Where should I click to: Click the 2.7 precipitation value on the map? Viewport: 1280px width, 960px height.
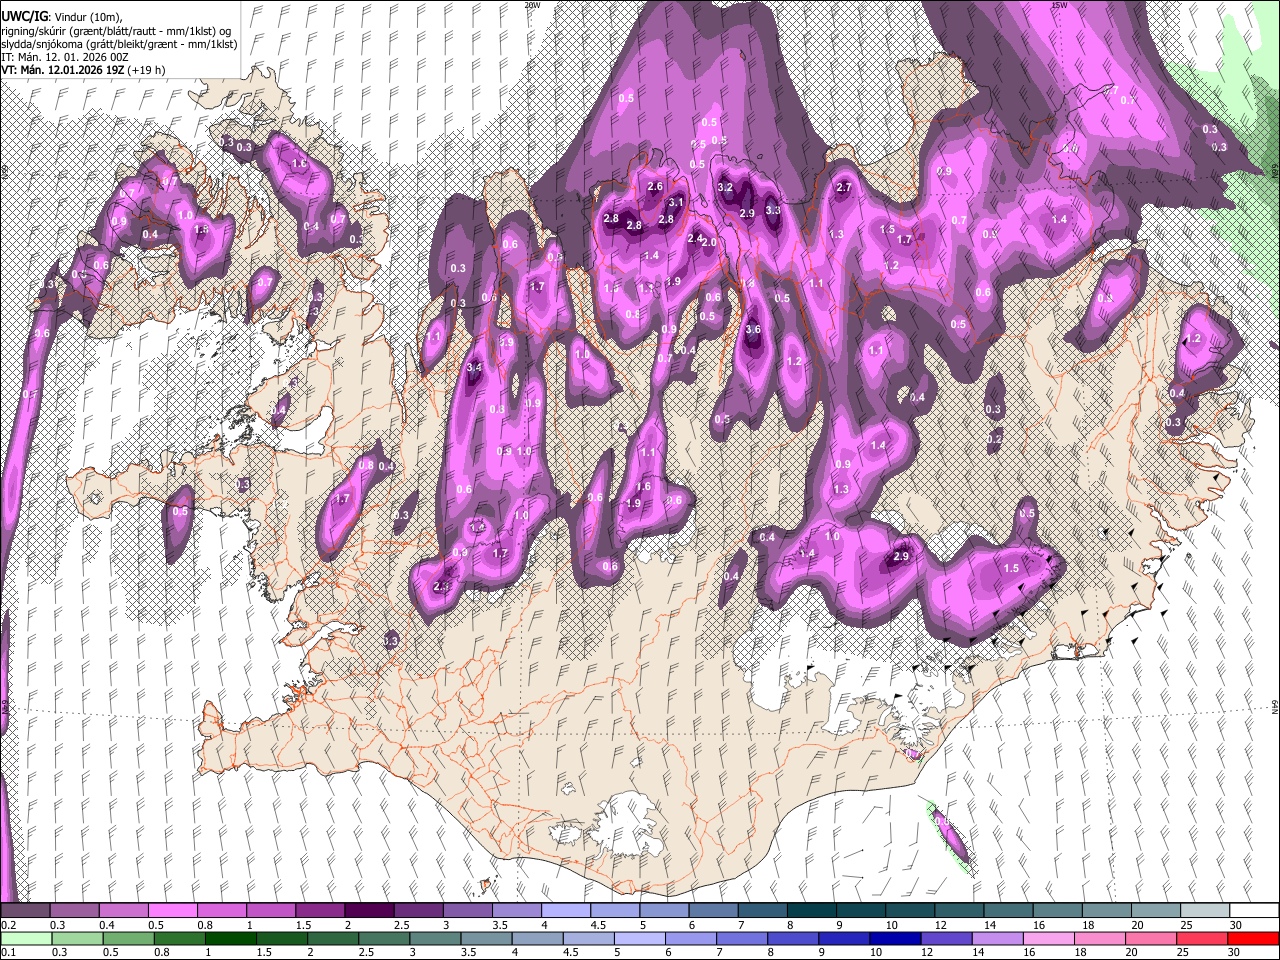843,188
